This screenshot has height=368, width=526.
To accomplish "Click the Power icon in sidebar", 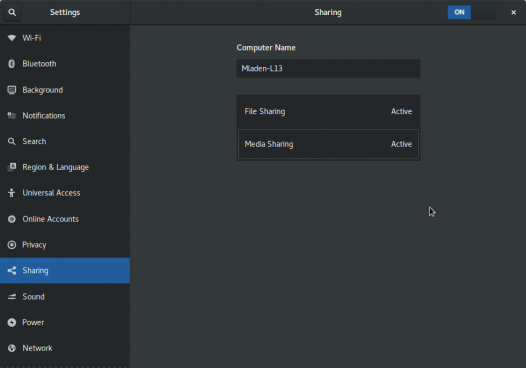I will (12, 322).
